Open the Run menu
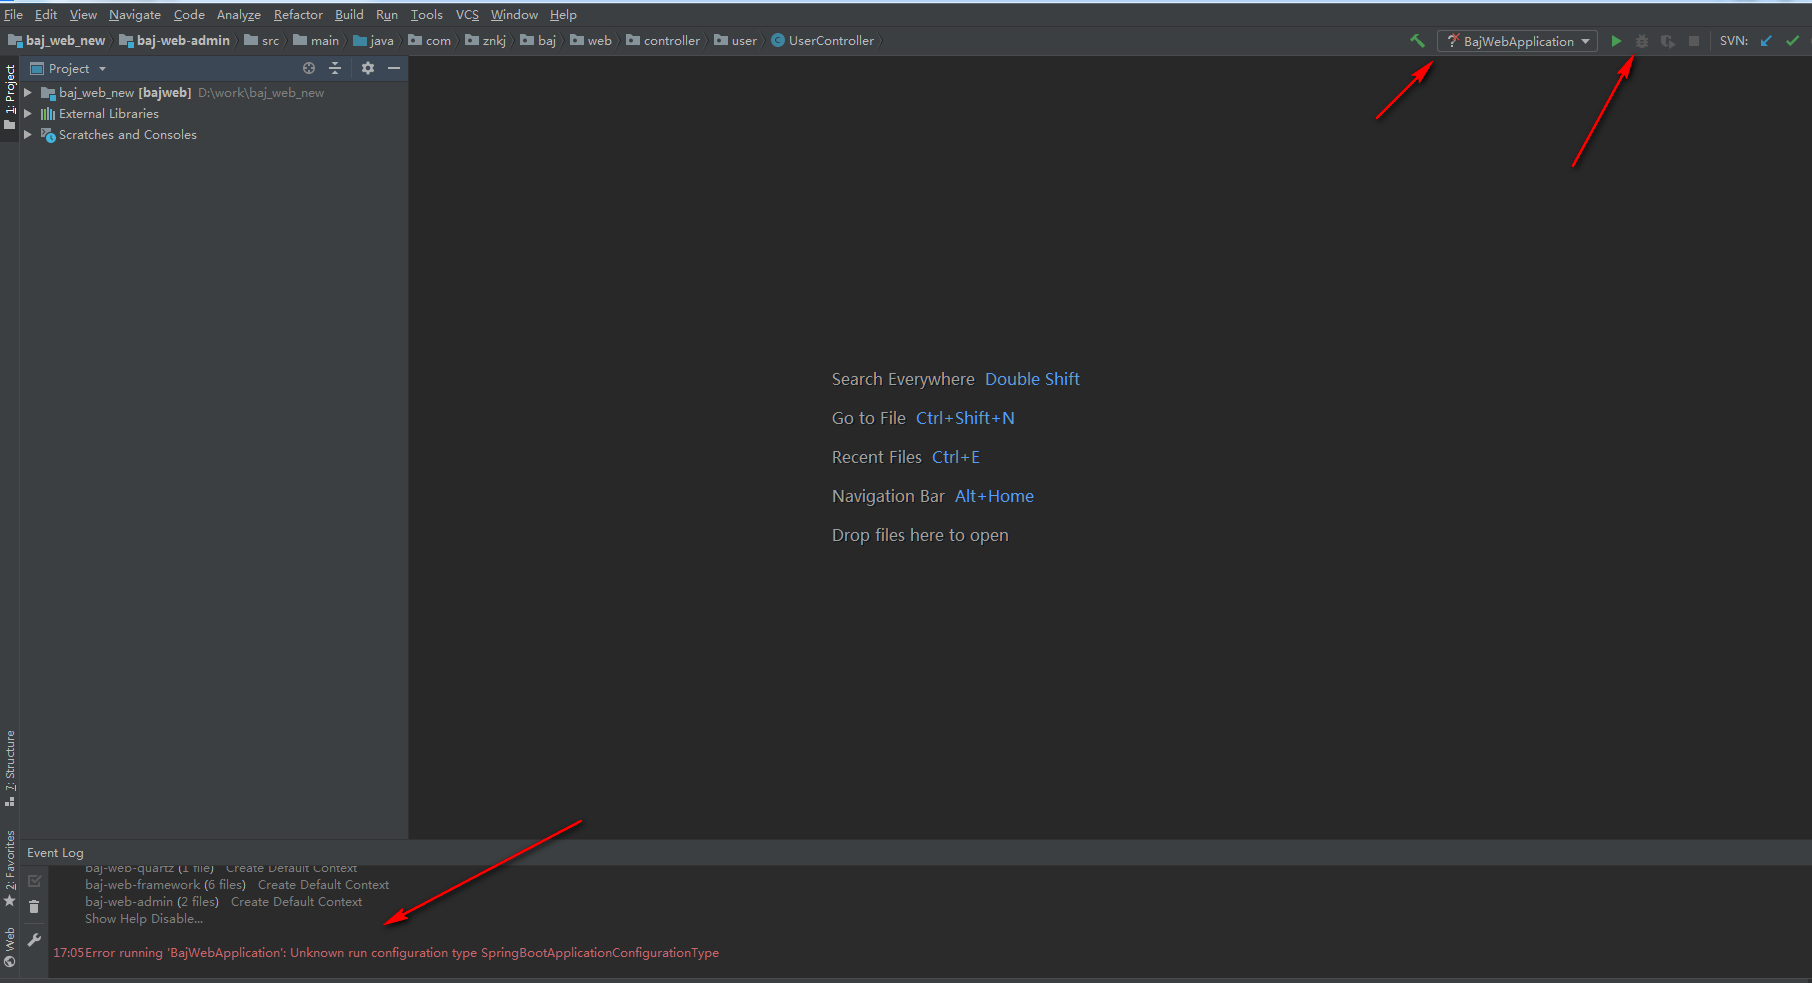Viewport: 1812px width, 983px height. click(x=386, y=14)
